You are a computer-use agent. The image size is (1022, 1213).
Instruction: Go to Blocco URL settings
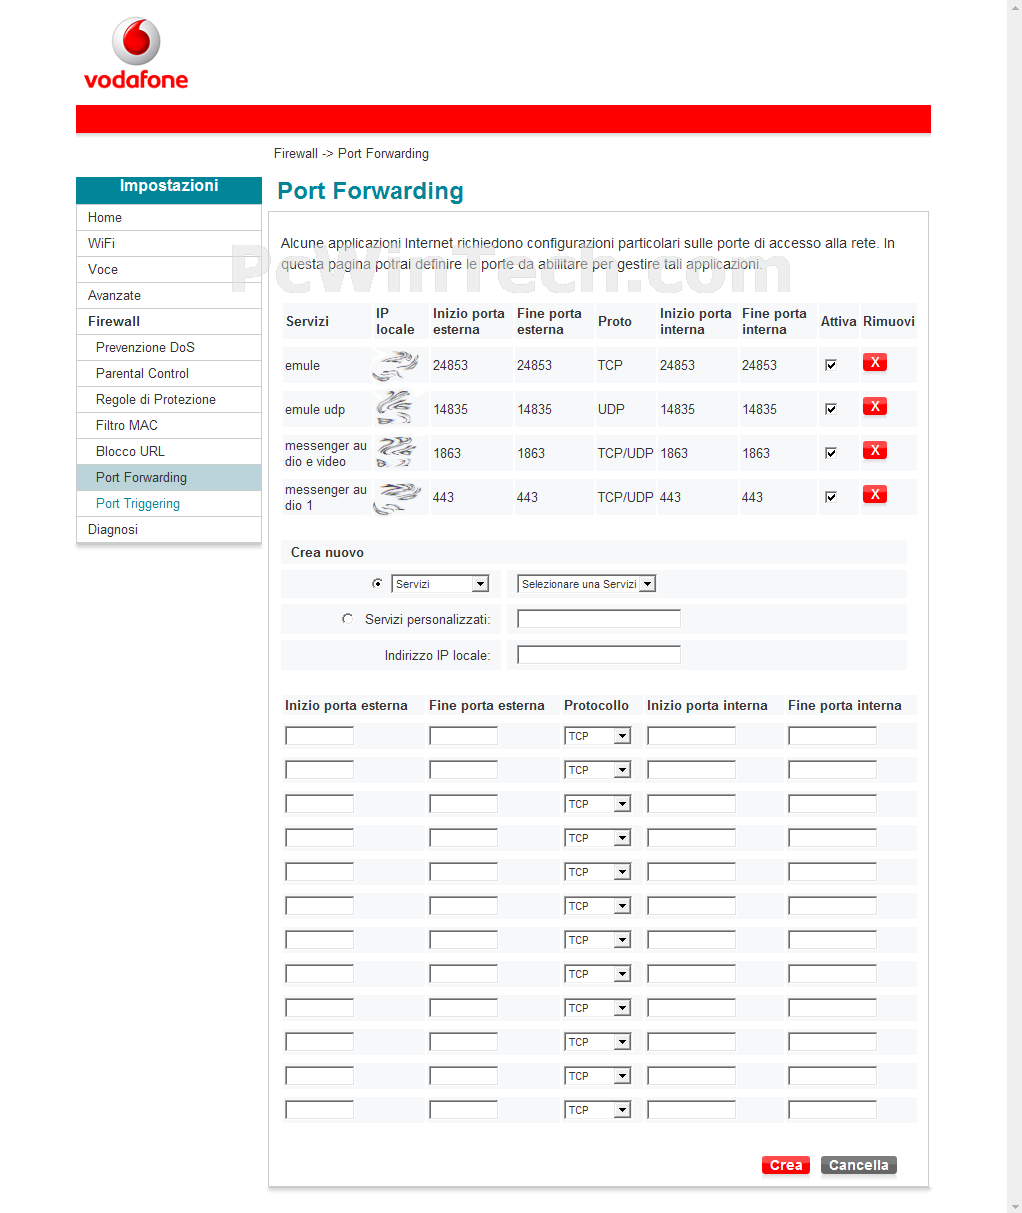coord(169,451)
